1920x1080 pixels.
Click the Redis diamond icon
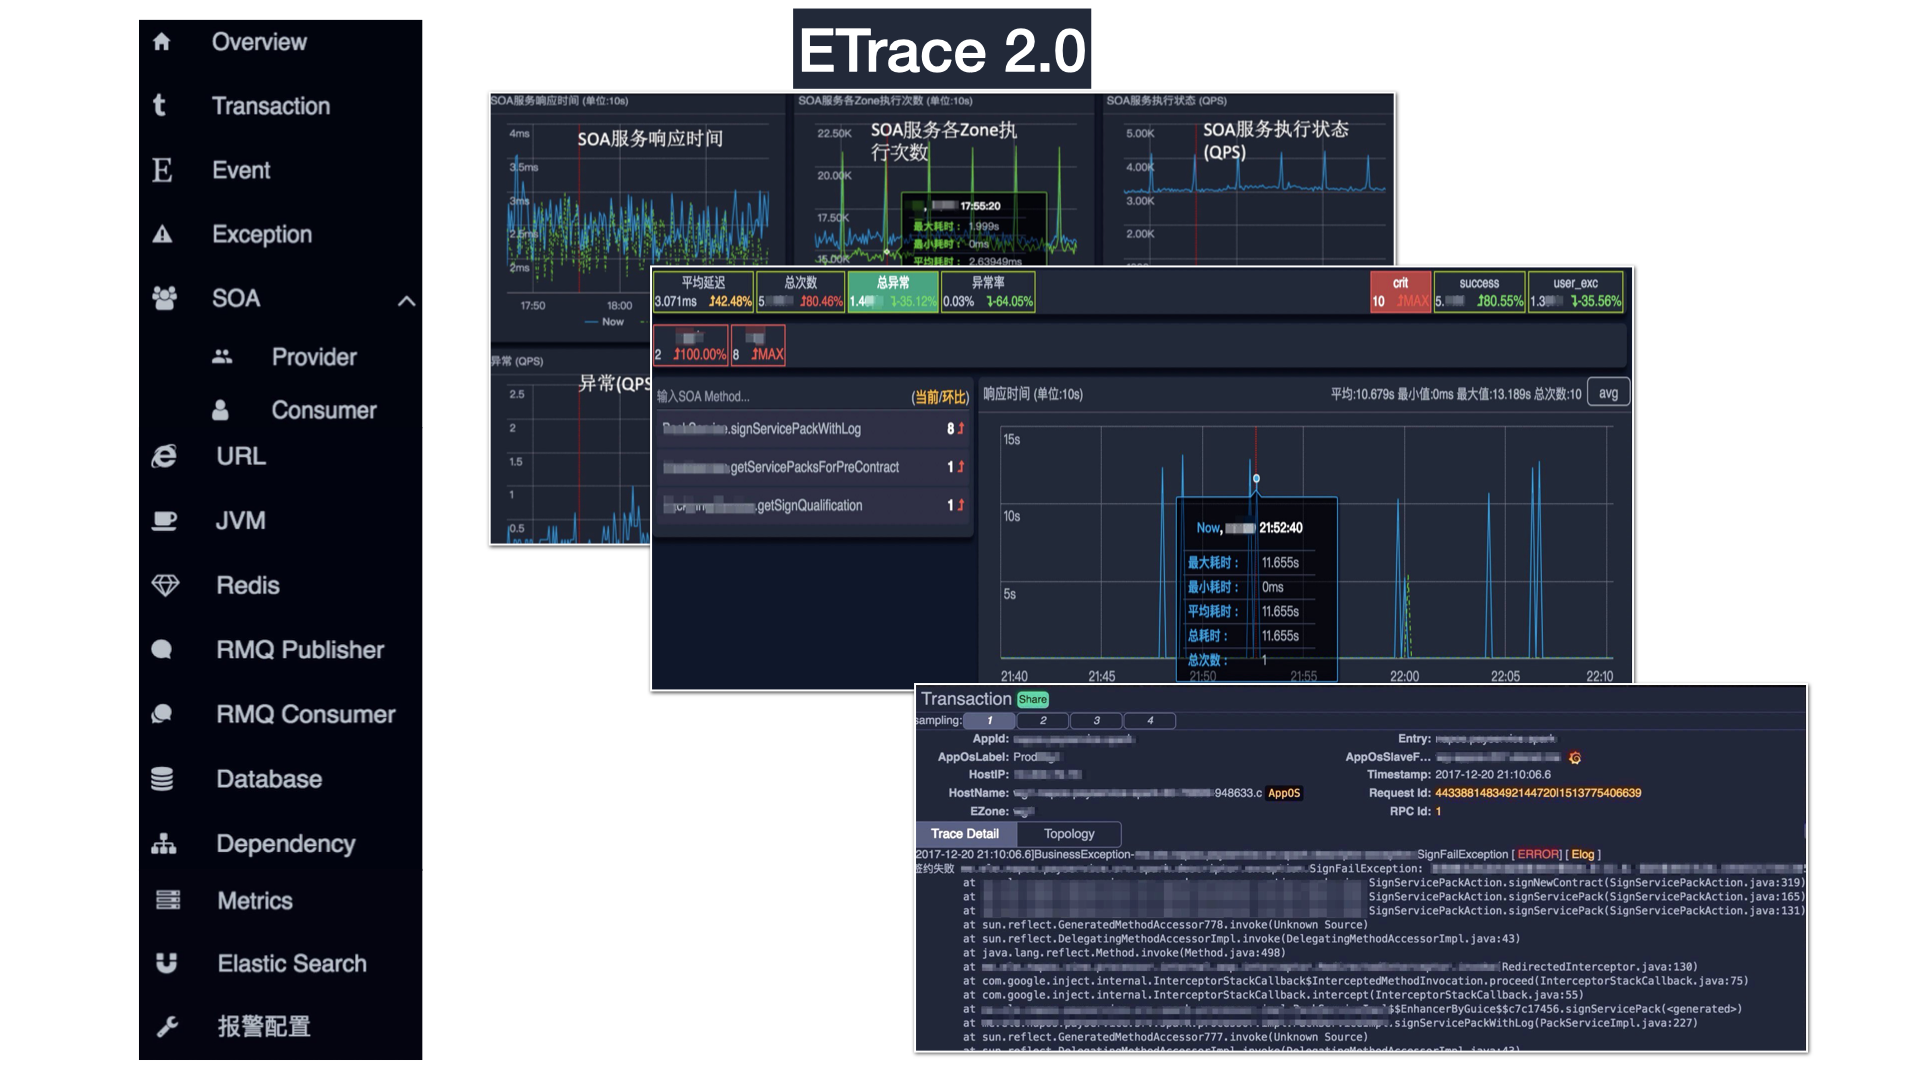pos(165,585)
